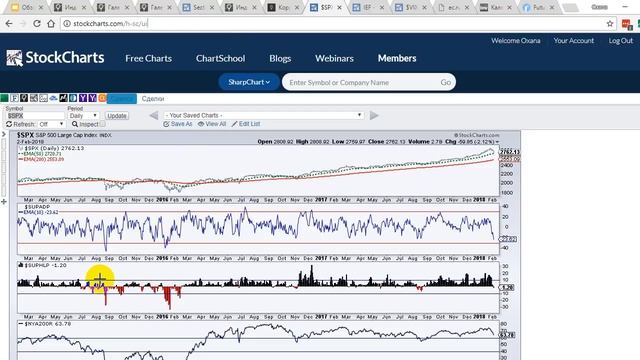
Task: Click the Go search button
Action: point(445,82)
